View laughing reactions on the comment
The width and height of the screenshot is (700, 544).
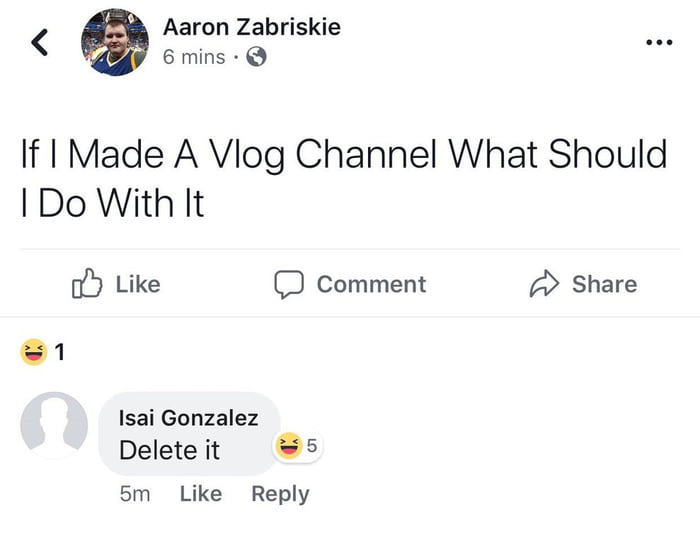[298, 447]
